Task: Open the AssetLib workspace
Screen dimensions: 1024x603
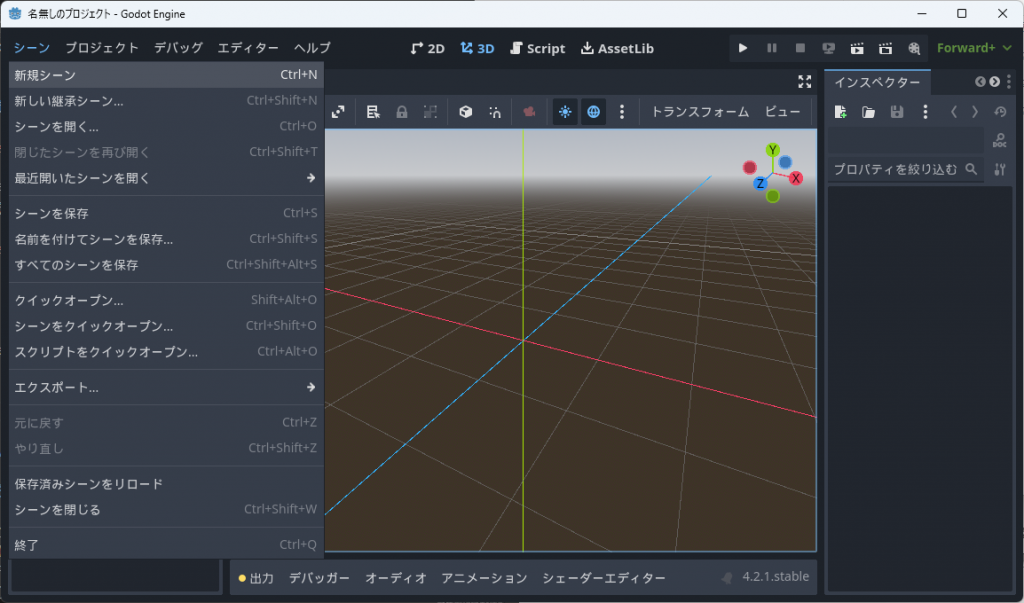Action: 617,48
